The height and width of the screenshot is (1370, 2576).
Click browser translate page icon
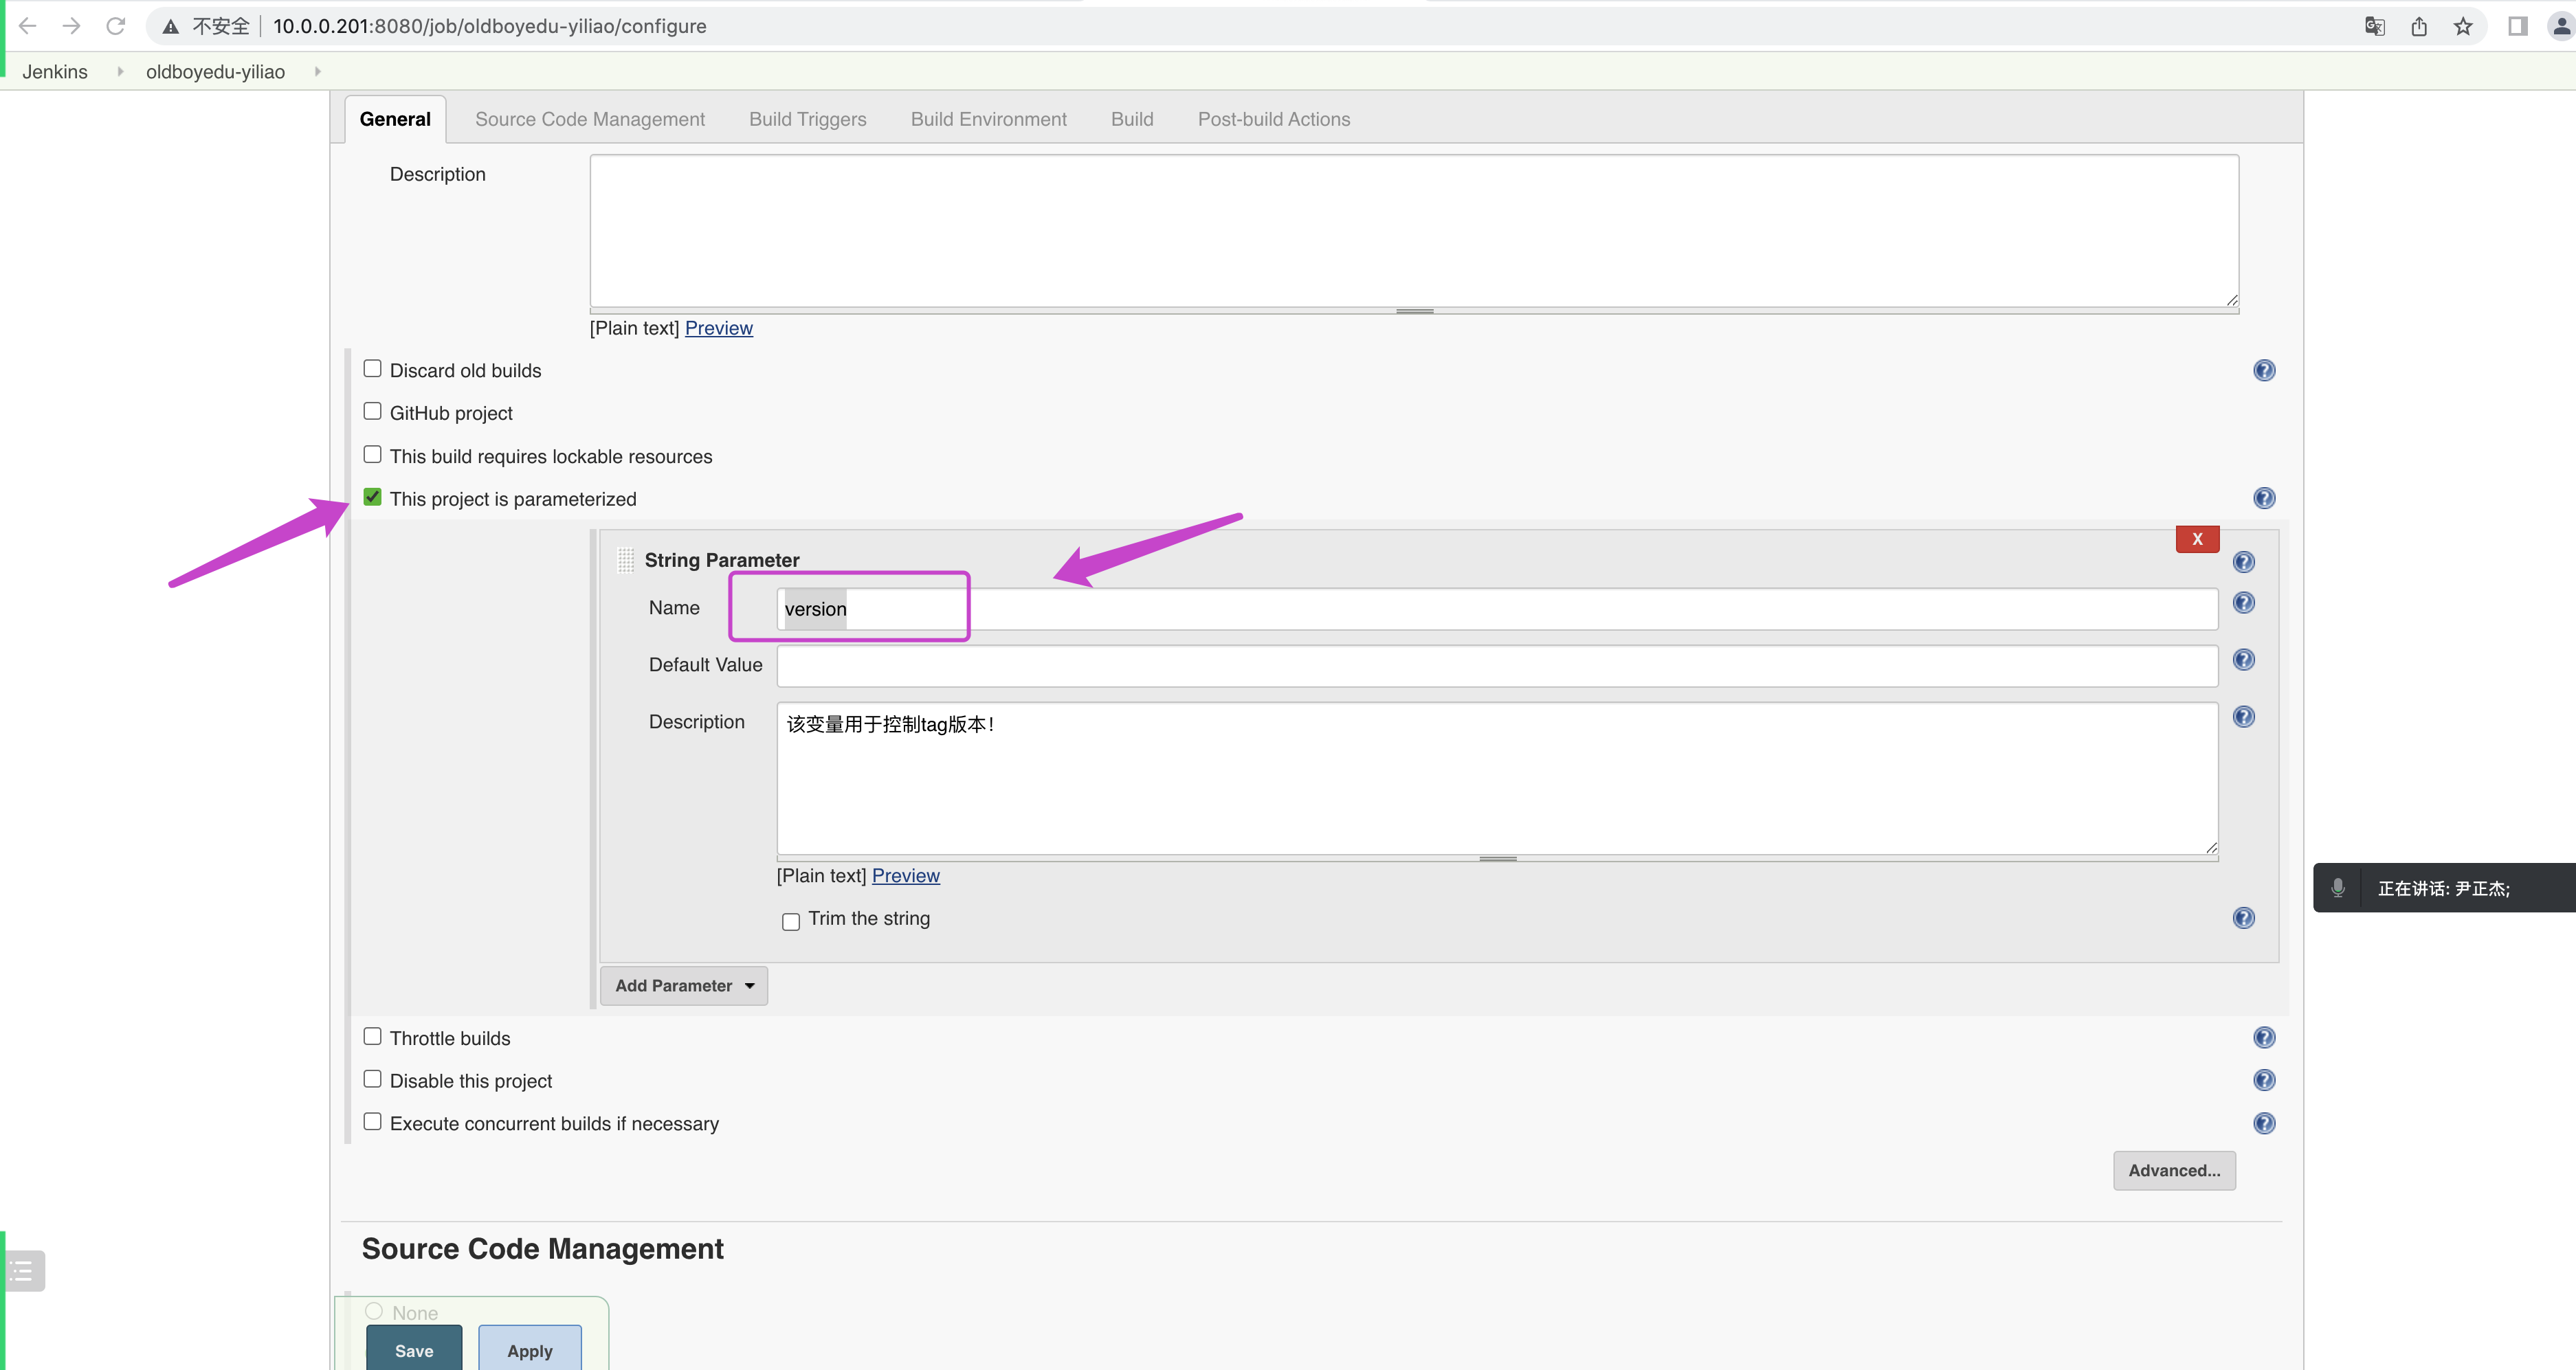pos(2374,27)
